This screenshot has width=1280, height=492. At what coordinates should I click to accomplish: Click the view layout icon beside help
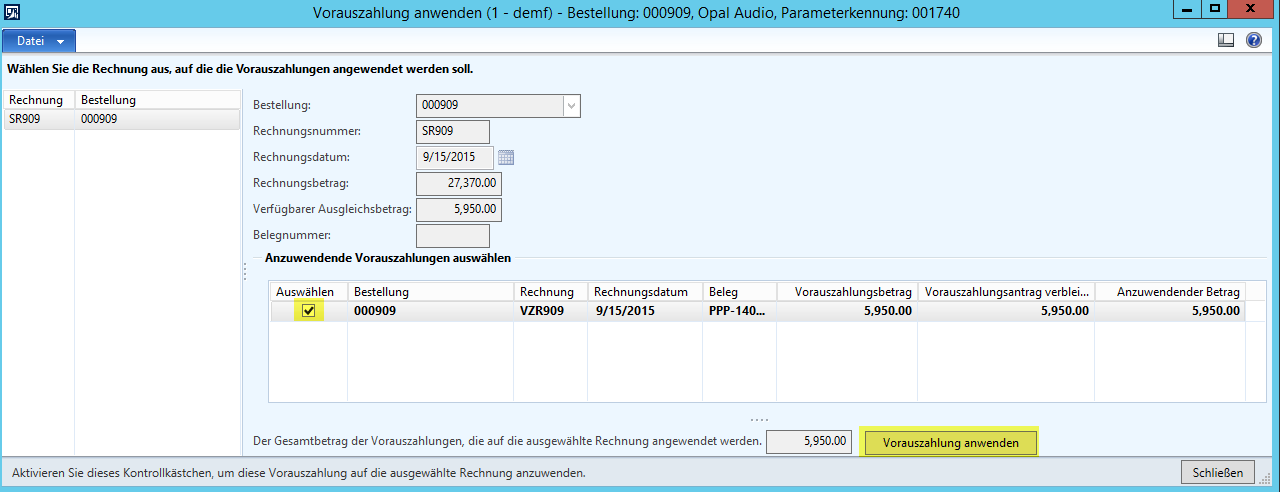point(1226,41)
